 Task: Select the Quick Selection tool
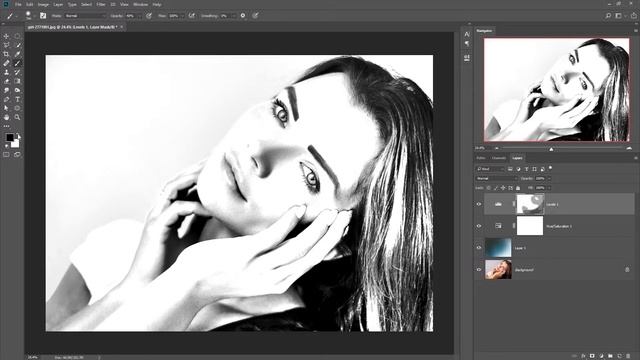(18, 45)
